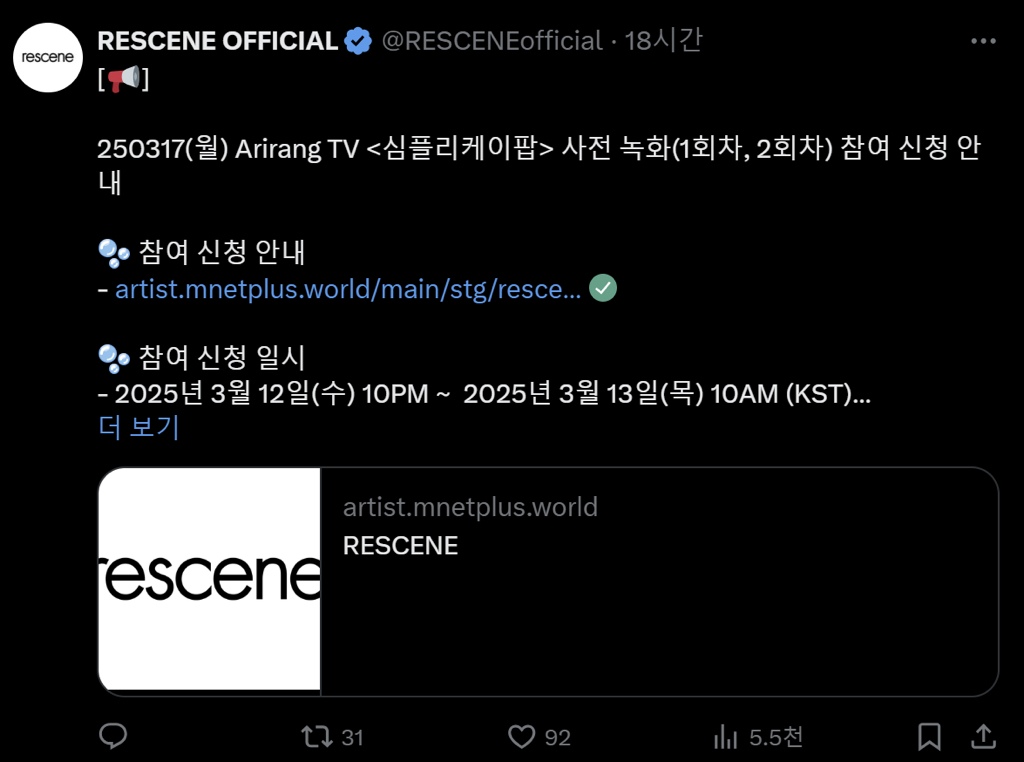1024x762 pixels.
Task: Click the green checkmark beside the link
Action: pos(603,289)
